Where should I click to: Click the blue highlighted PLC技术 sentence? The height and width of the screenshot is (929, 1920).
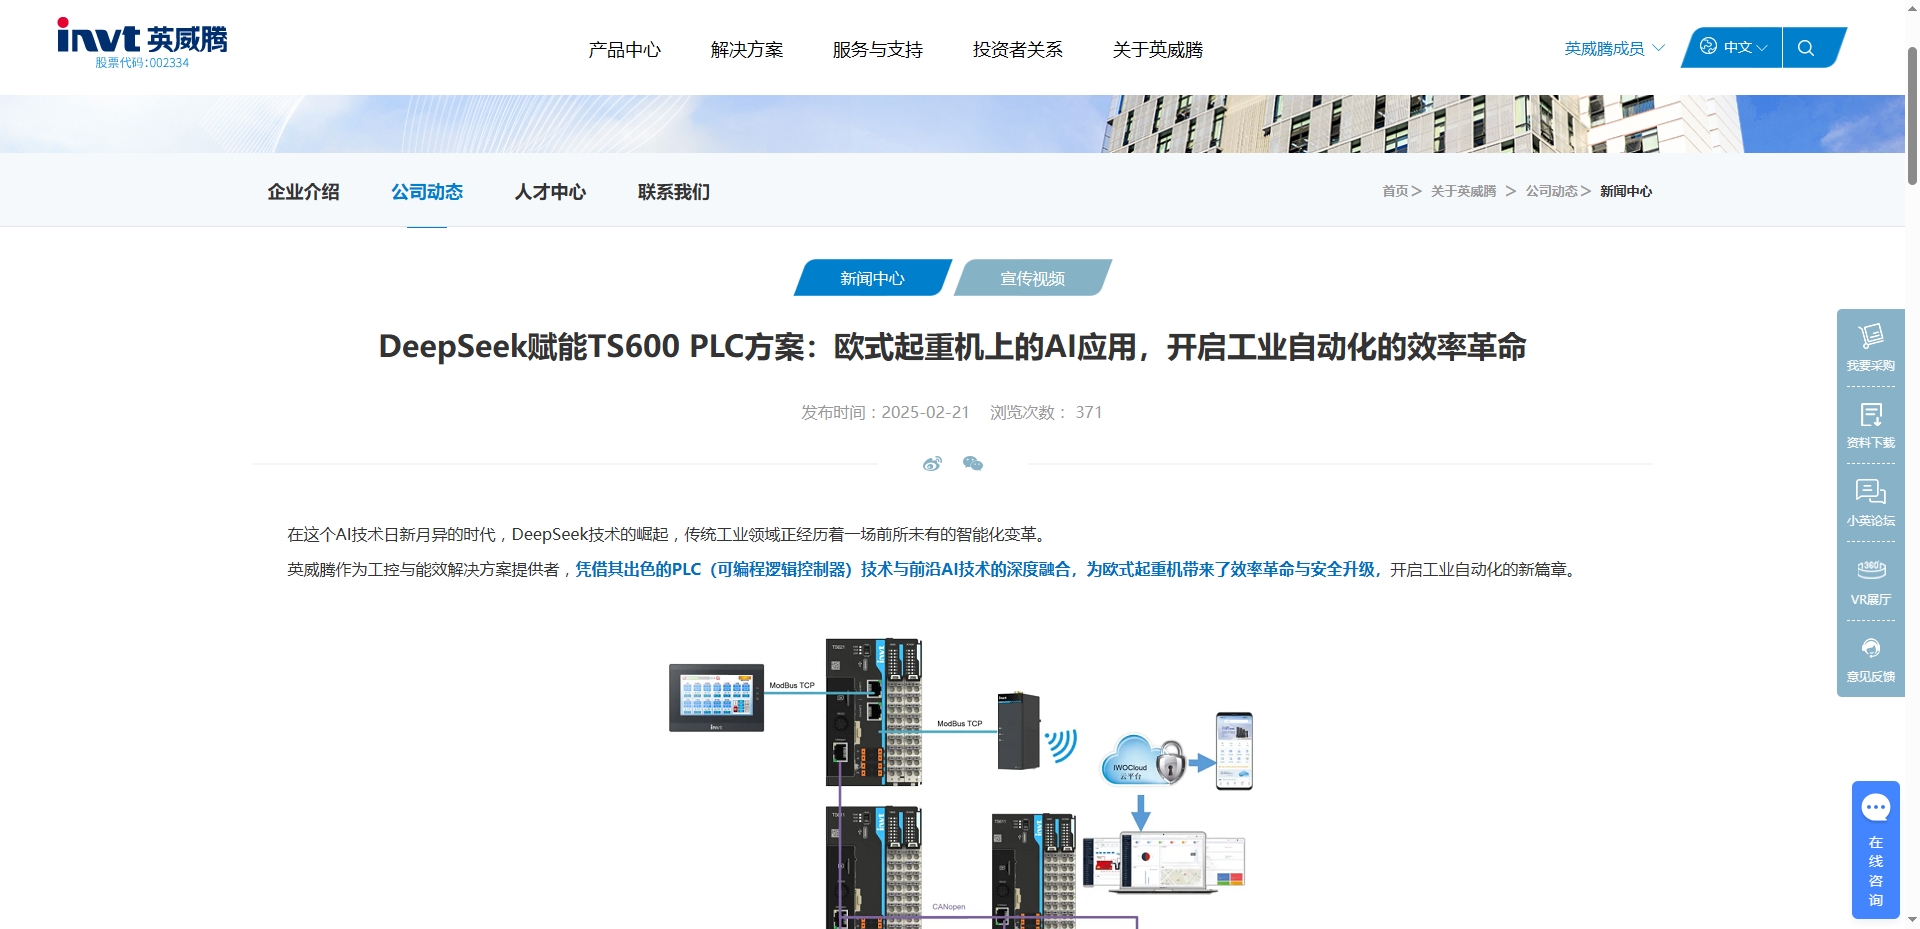(979, 569)
